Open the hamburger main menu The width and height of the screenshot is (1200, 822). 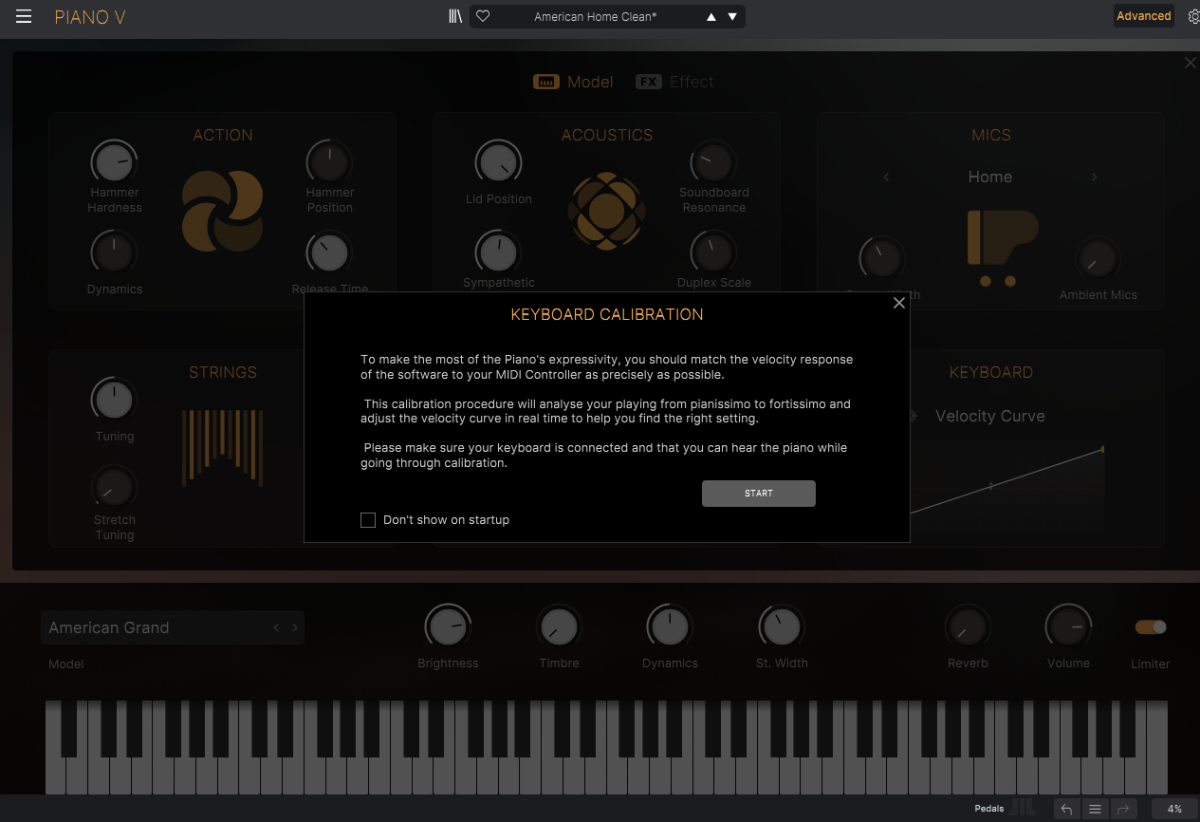[23, 17]
